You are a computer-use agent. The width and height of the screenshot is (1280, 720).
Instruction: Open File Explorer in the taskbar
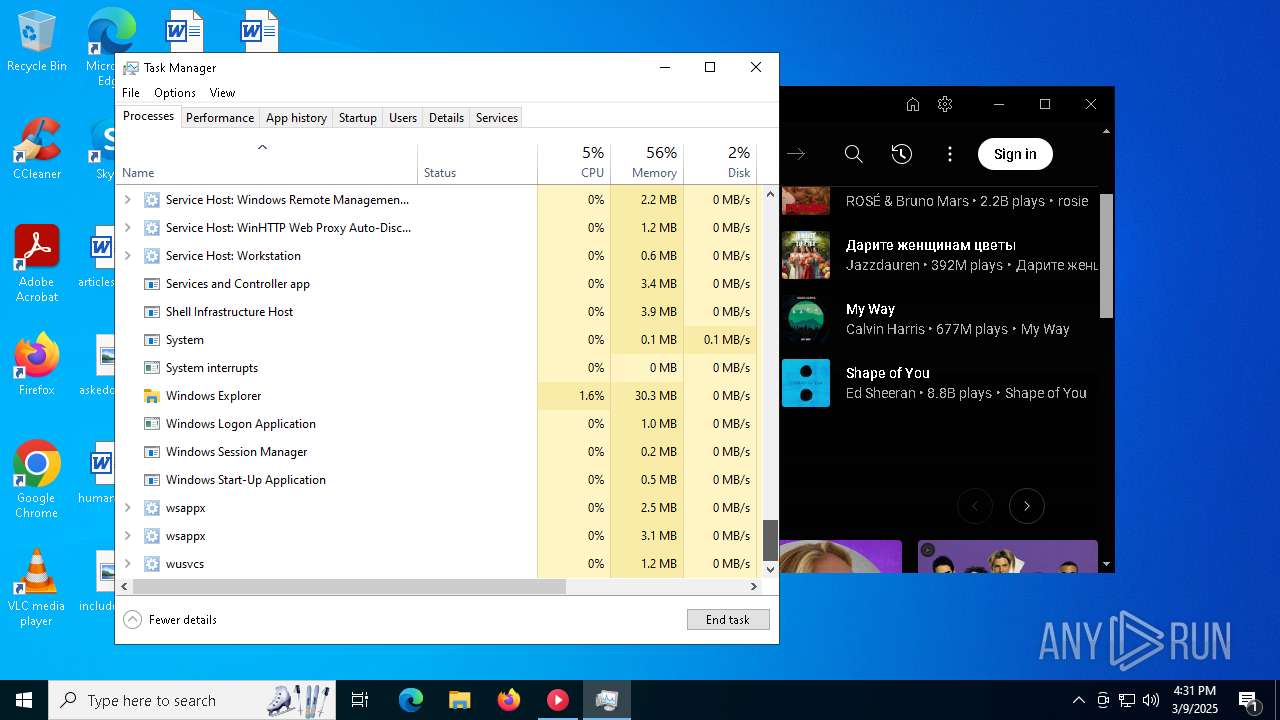459,700
